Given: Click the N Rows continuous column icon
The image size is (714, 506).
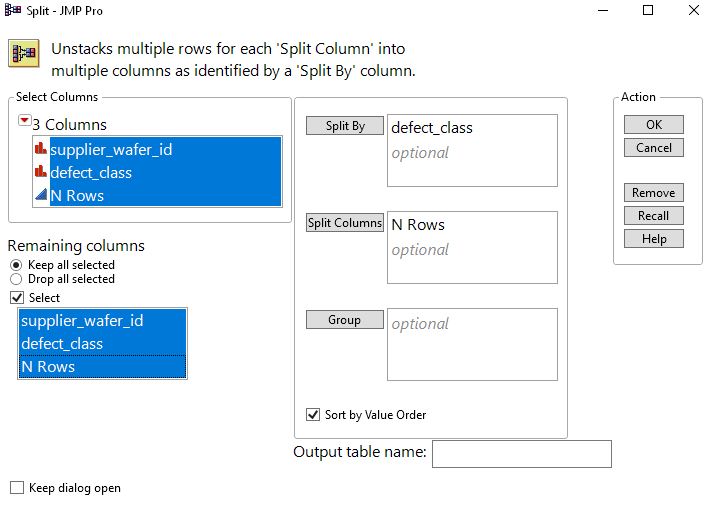Looking at the screenshot, I should click(x=41, y=196).
